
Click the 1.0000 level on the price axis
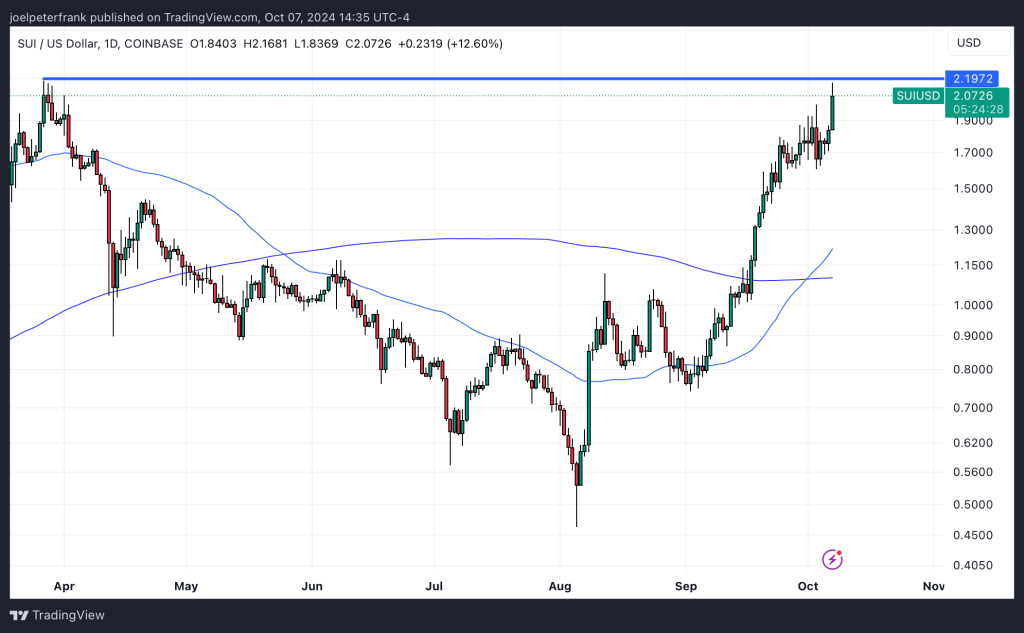(x=972, y=305)
